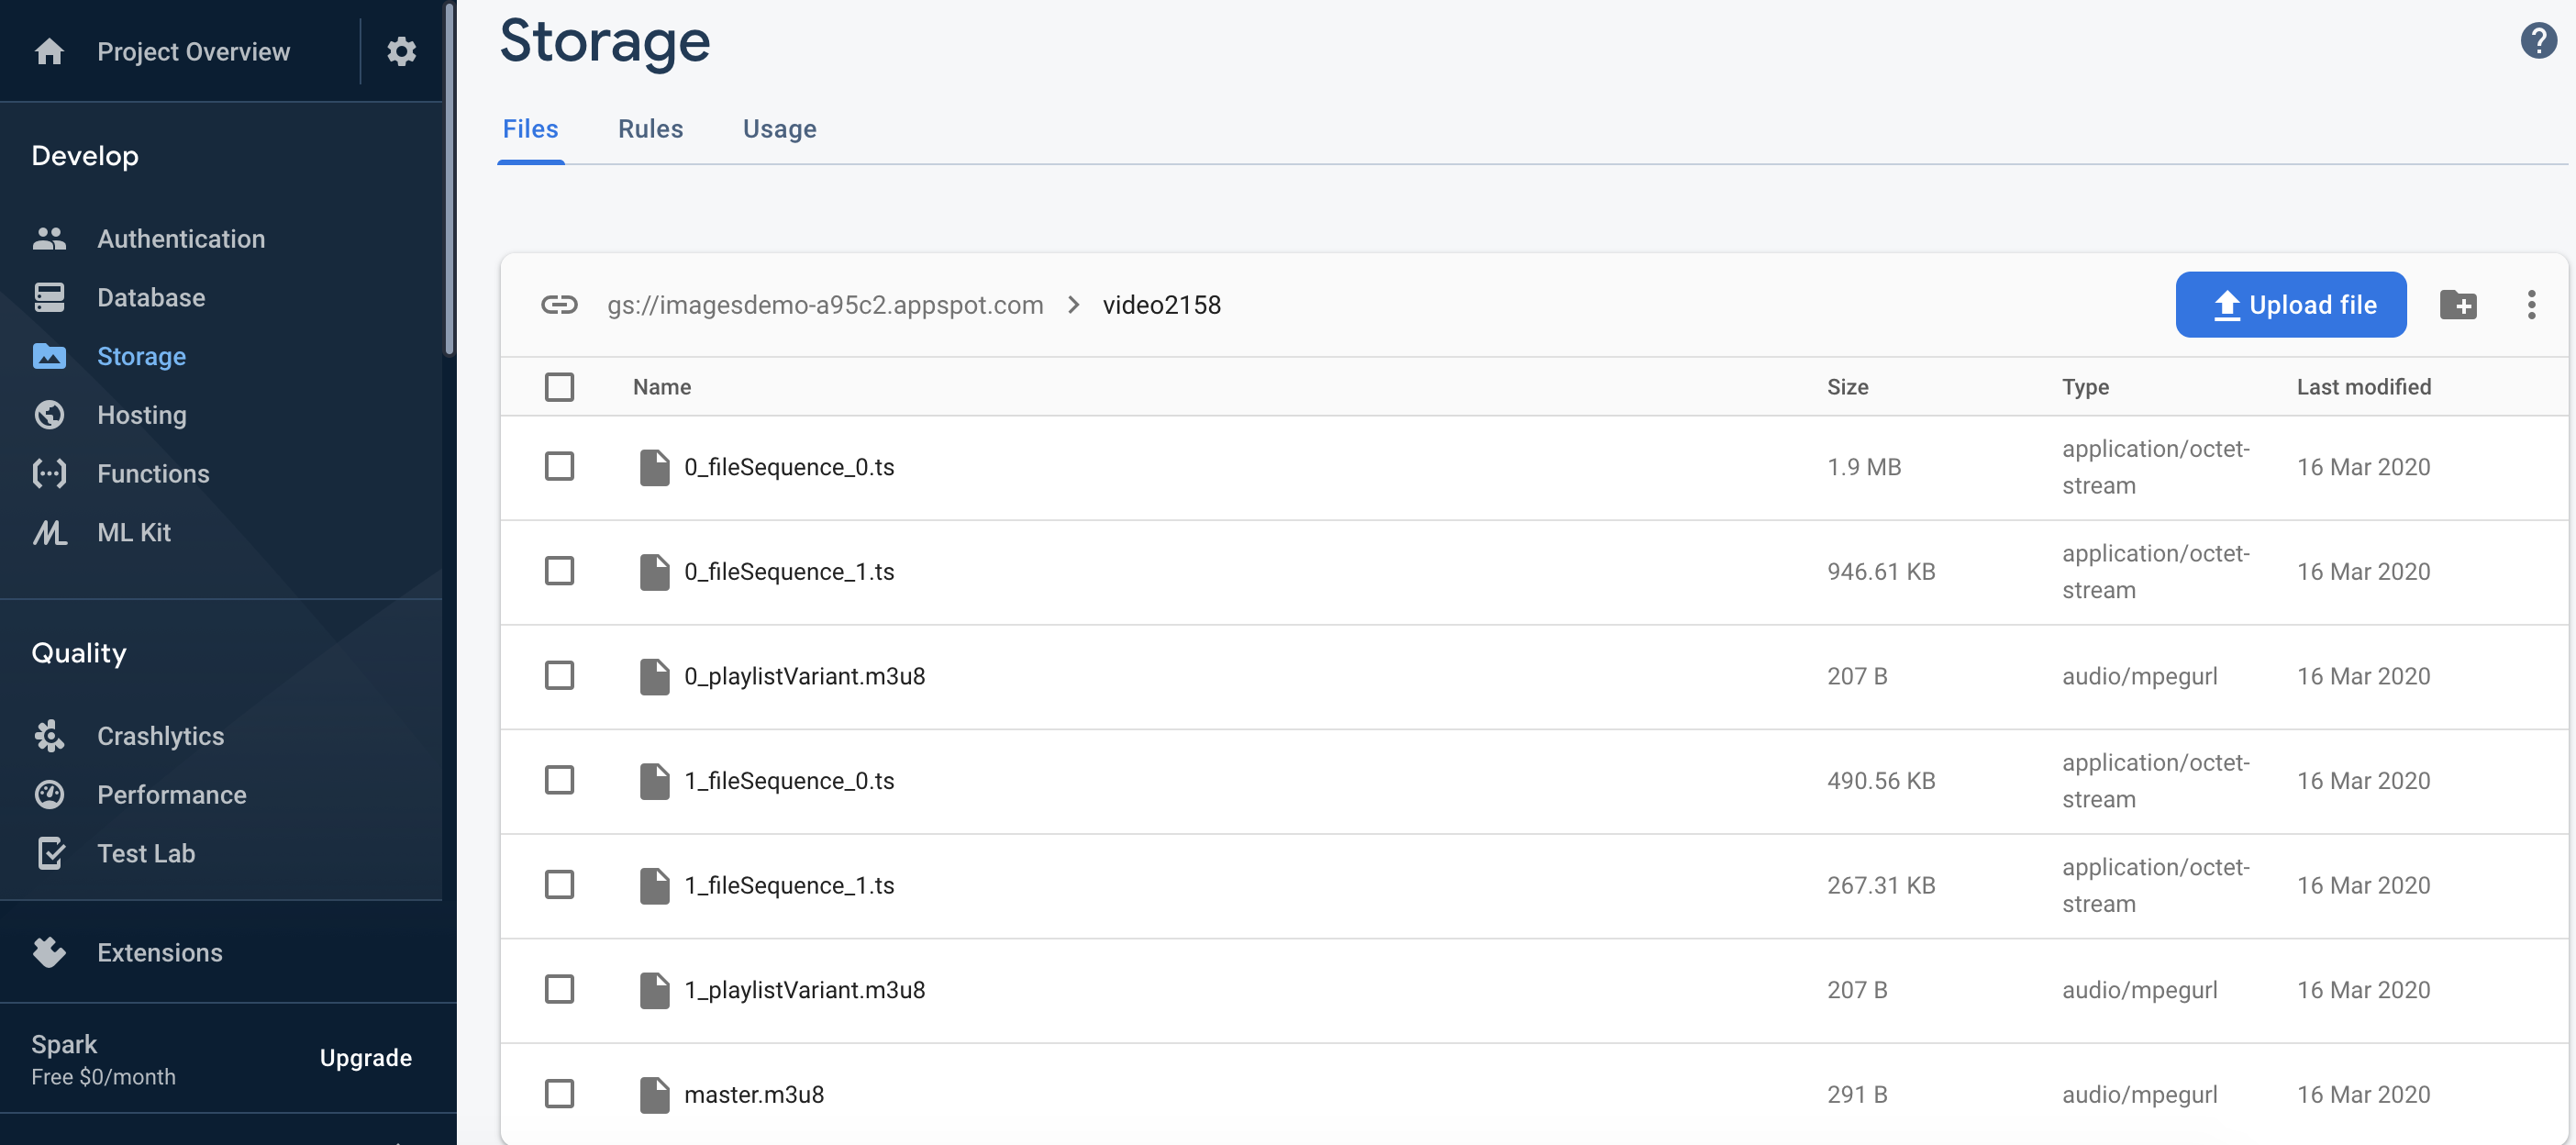Open Performance in the sidebar

tap(171, 794)
